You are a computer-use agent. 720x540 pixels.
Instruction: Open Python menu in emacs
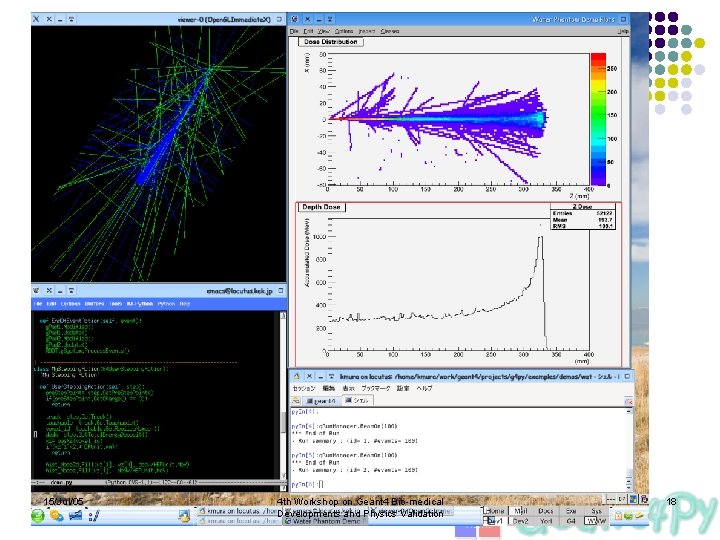(166, 304)
